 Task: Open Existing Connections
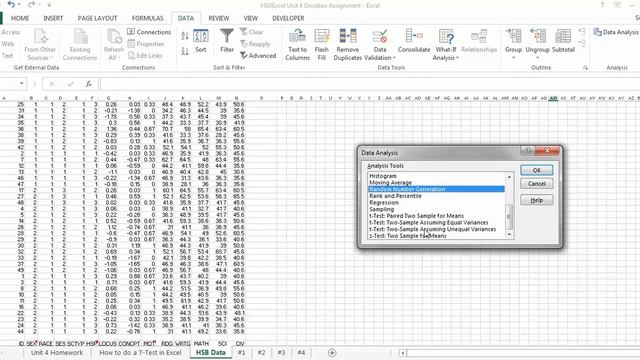point(80,45)
